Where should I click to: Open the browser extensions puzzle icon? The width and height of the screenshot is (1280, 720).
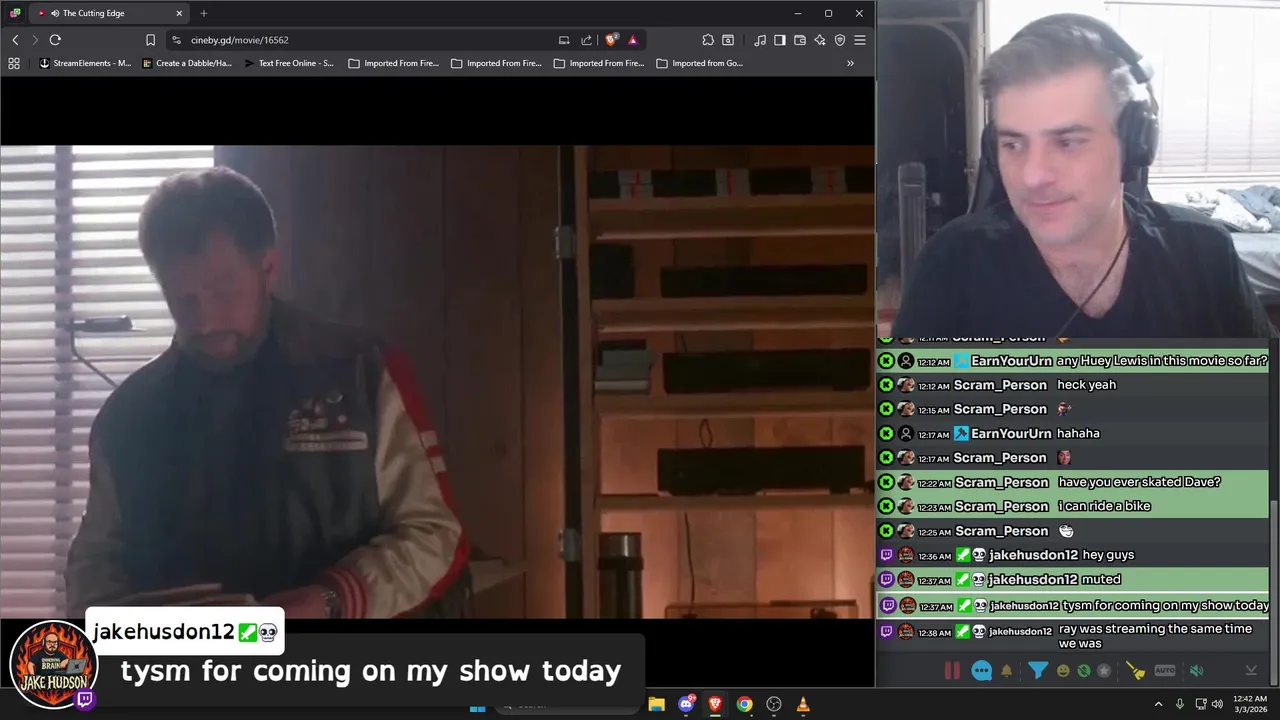click(x=708, y=40)
